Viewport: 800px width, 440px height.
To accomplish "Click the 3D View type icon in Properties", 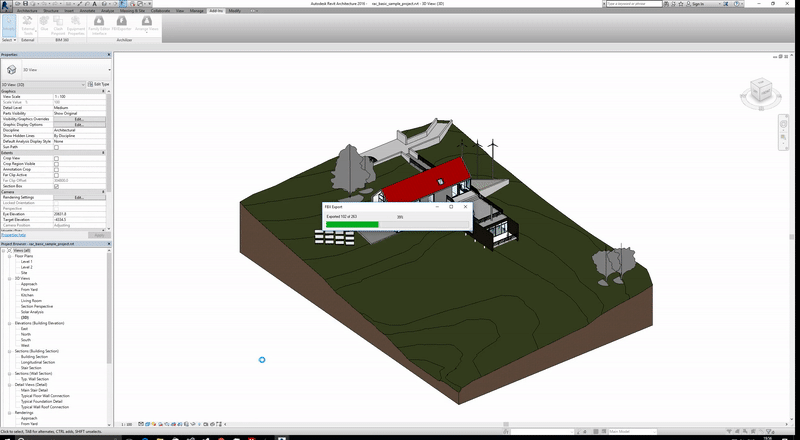I will coord(12,69).
